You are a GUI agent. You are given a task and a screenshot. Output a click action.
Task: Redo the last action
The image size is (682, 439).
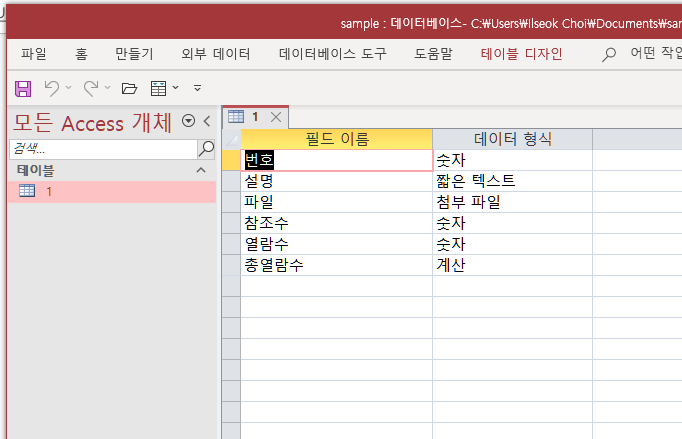91,88
